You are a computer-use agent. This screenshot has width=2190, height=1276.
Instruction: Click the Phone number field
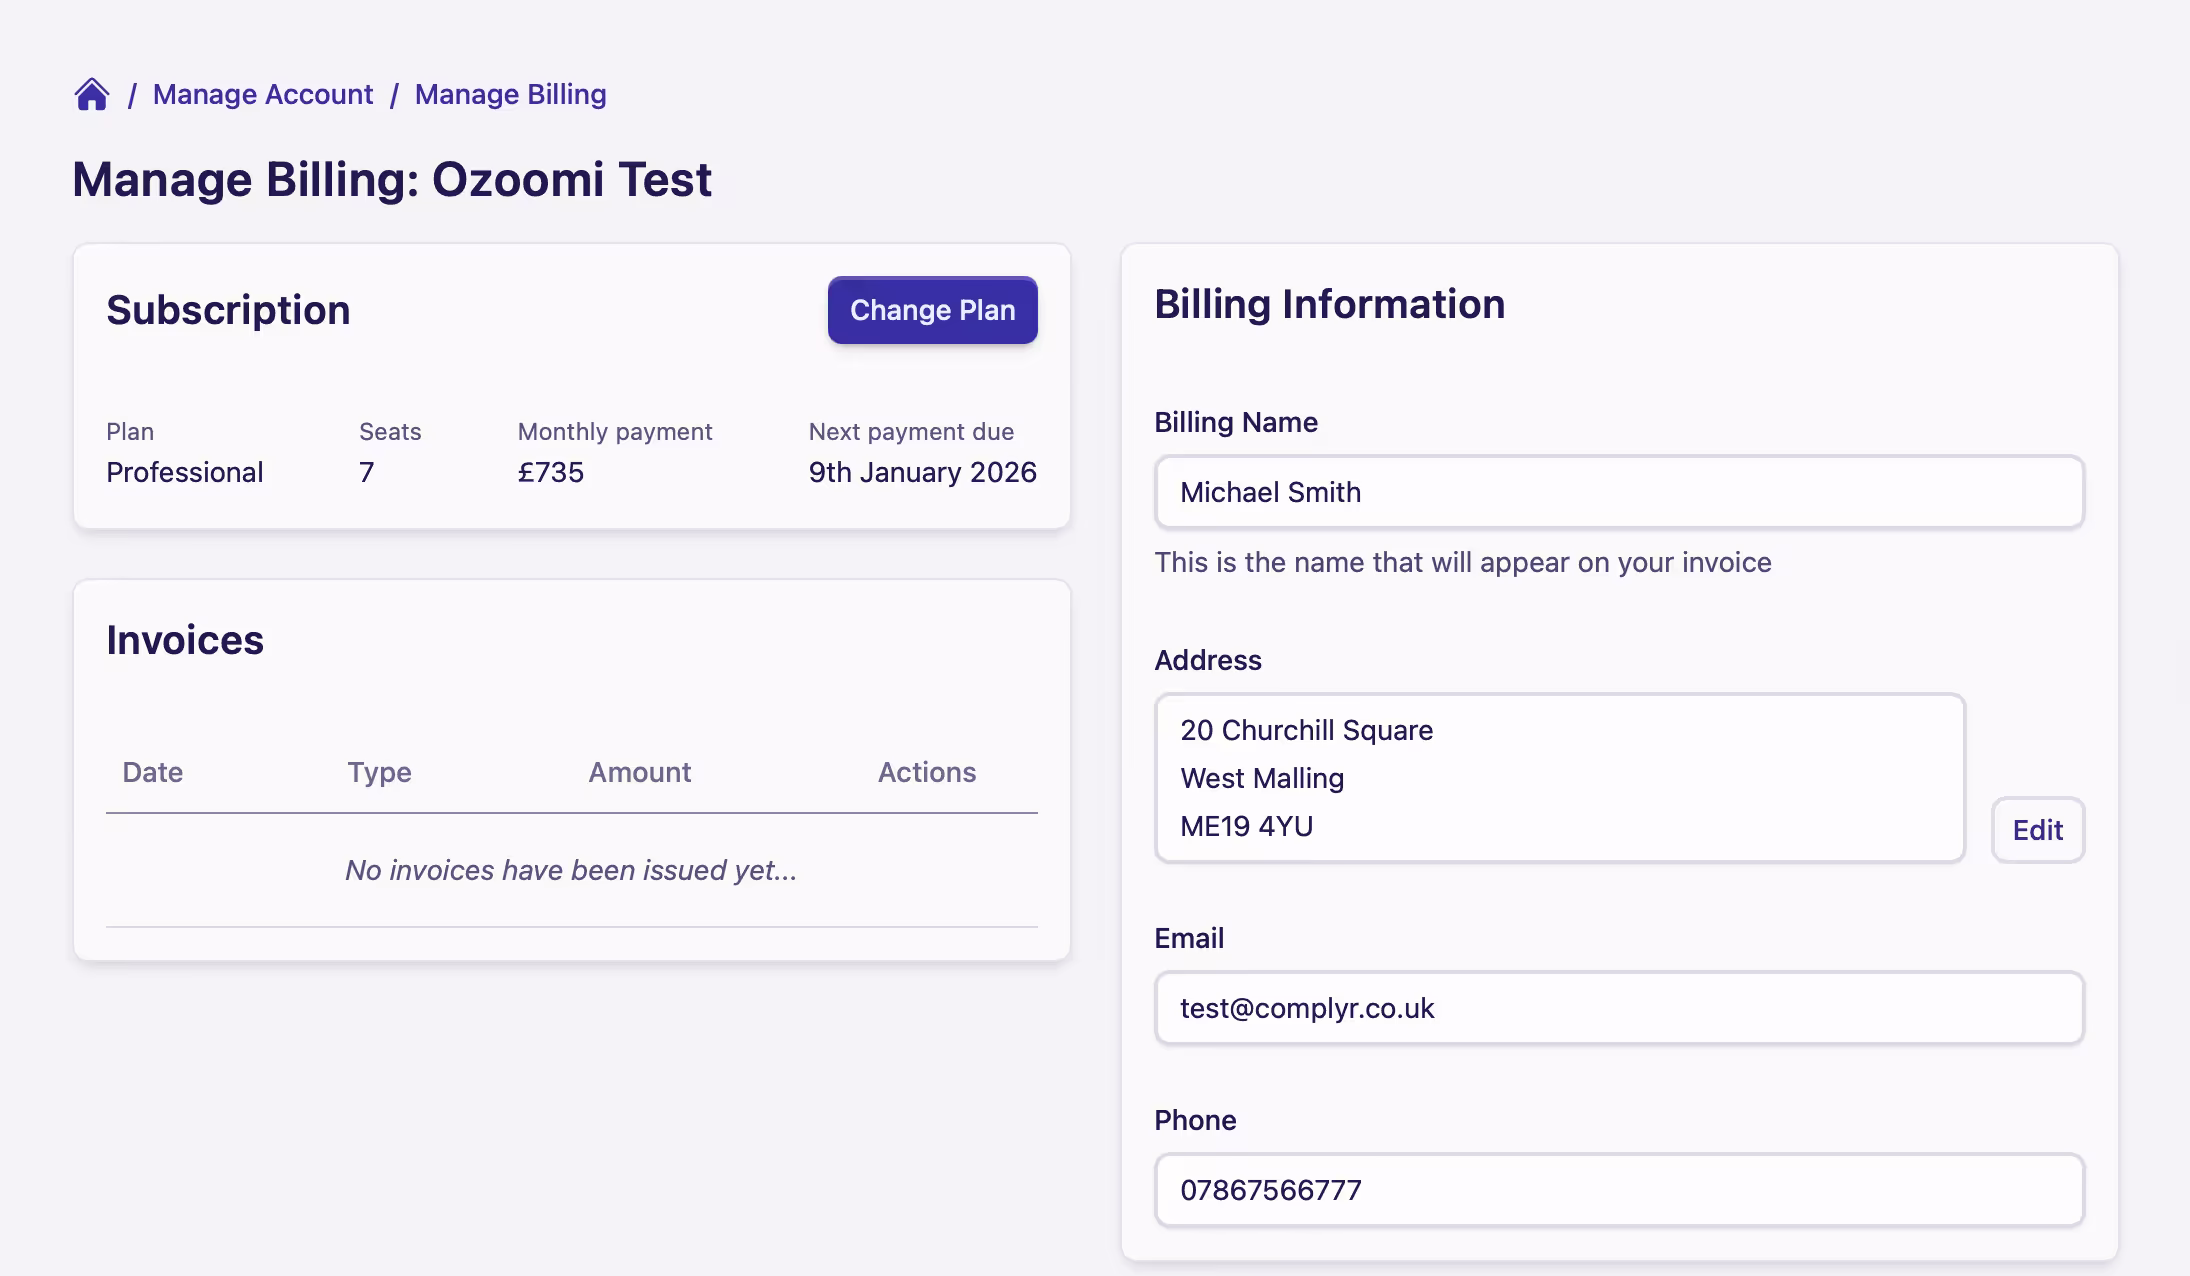pos(1620,1190)
